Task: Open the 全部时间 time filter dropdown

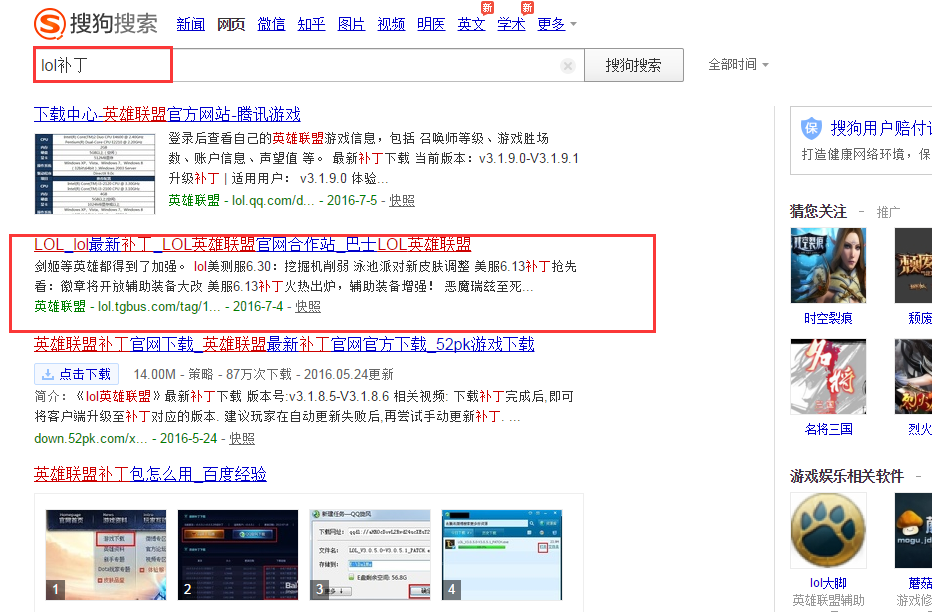Action: pos(738,64)
